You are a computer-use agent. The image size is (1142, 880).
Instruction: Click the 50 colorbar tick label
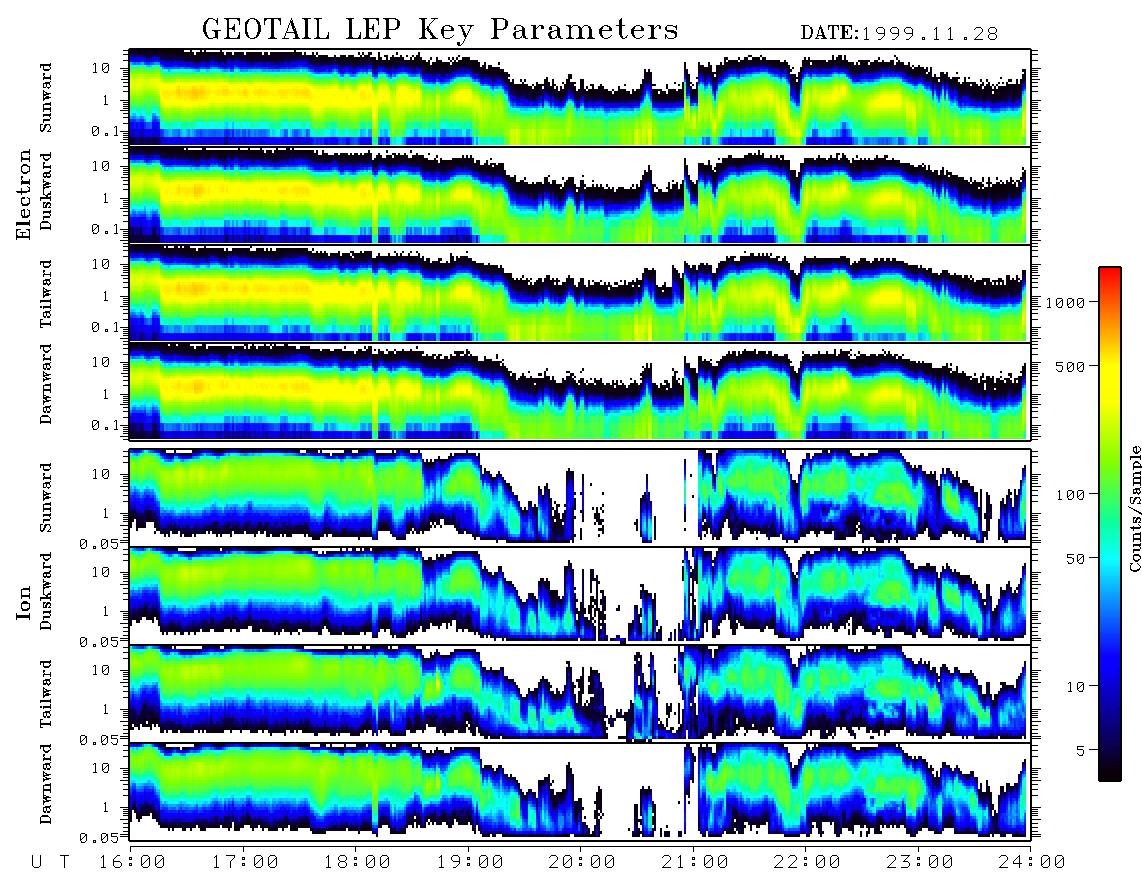pyautogui.click(x=1076, y=559)
